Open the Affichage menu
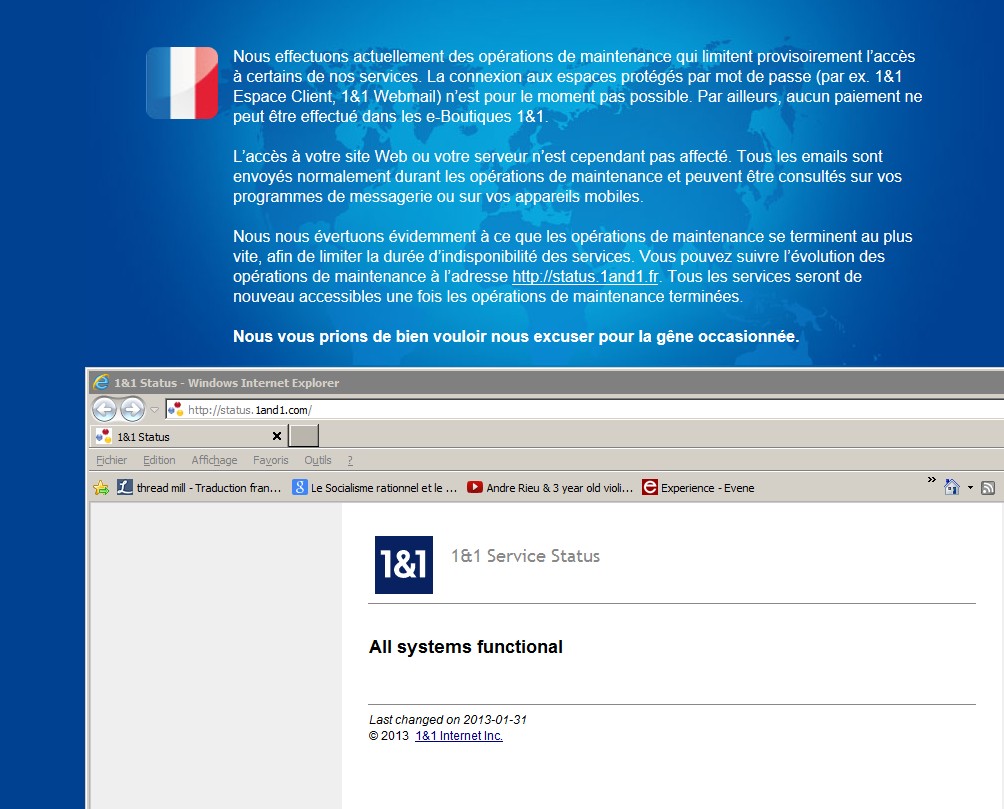The image size is (1004, 809). pyautogui.click(x=214, y=460)
